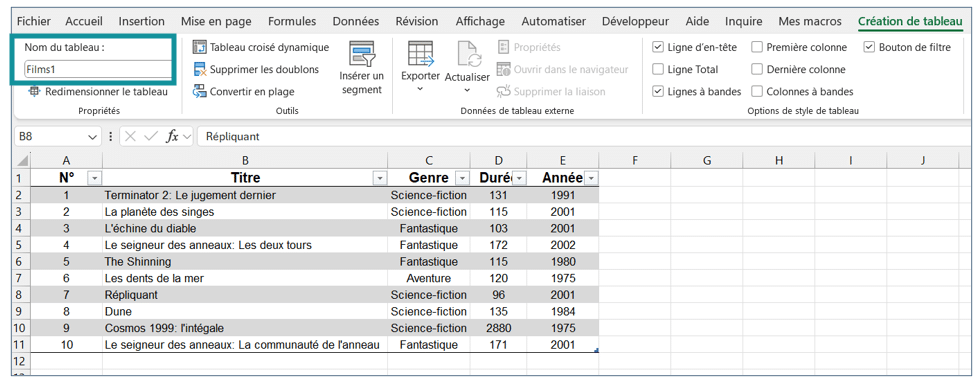Open the Révision tab
Screen dimensions: 980x382
click(x=417, y=21)
